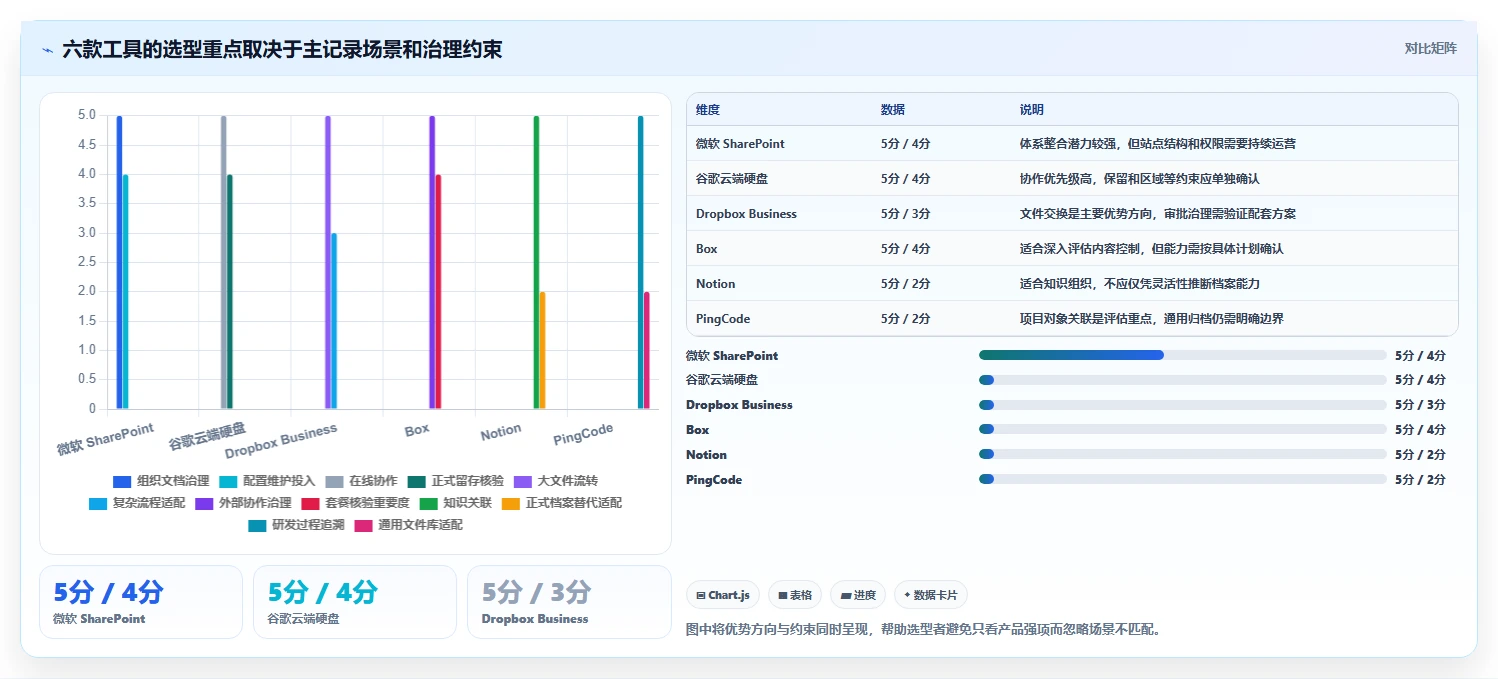Toggle the 复杂流程适配 legend entry
Screen dimensions: 1498x679
137,503
